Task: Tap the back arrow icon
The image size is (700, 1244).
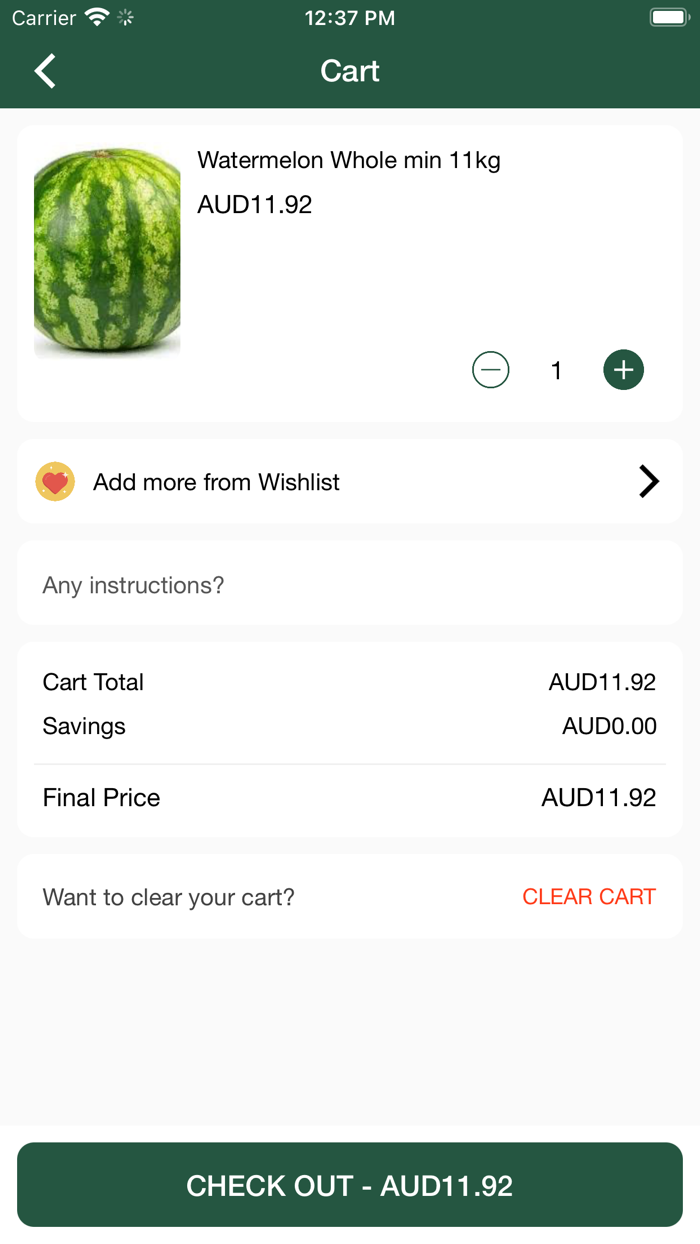Action: [45, 71]
